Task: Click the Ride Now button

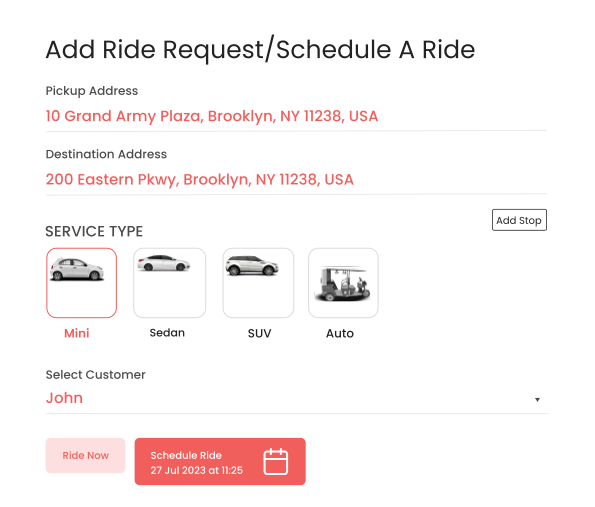Action: [85, 455]
